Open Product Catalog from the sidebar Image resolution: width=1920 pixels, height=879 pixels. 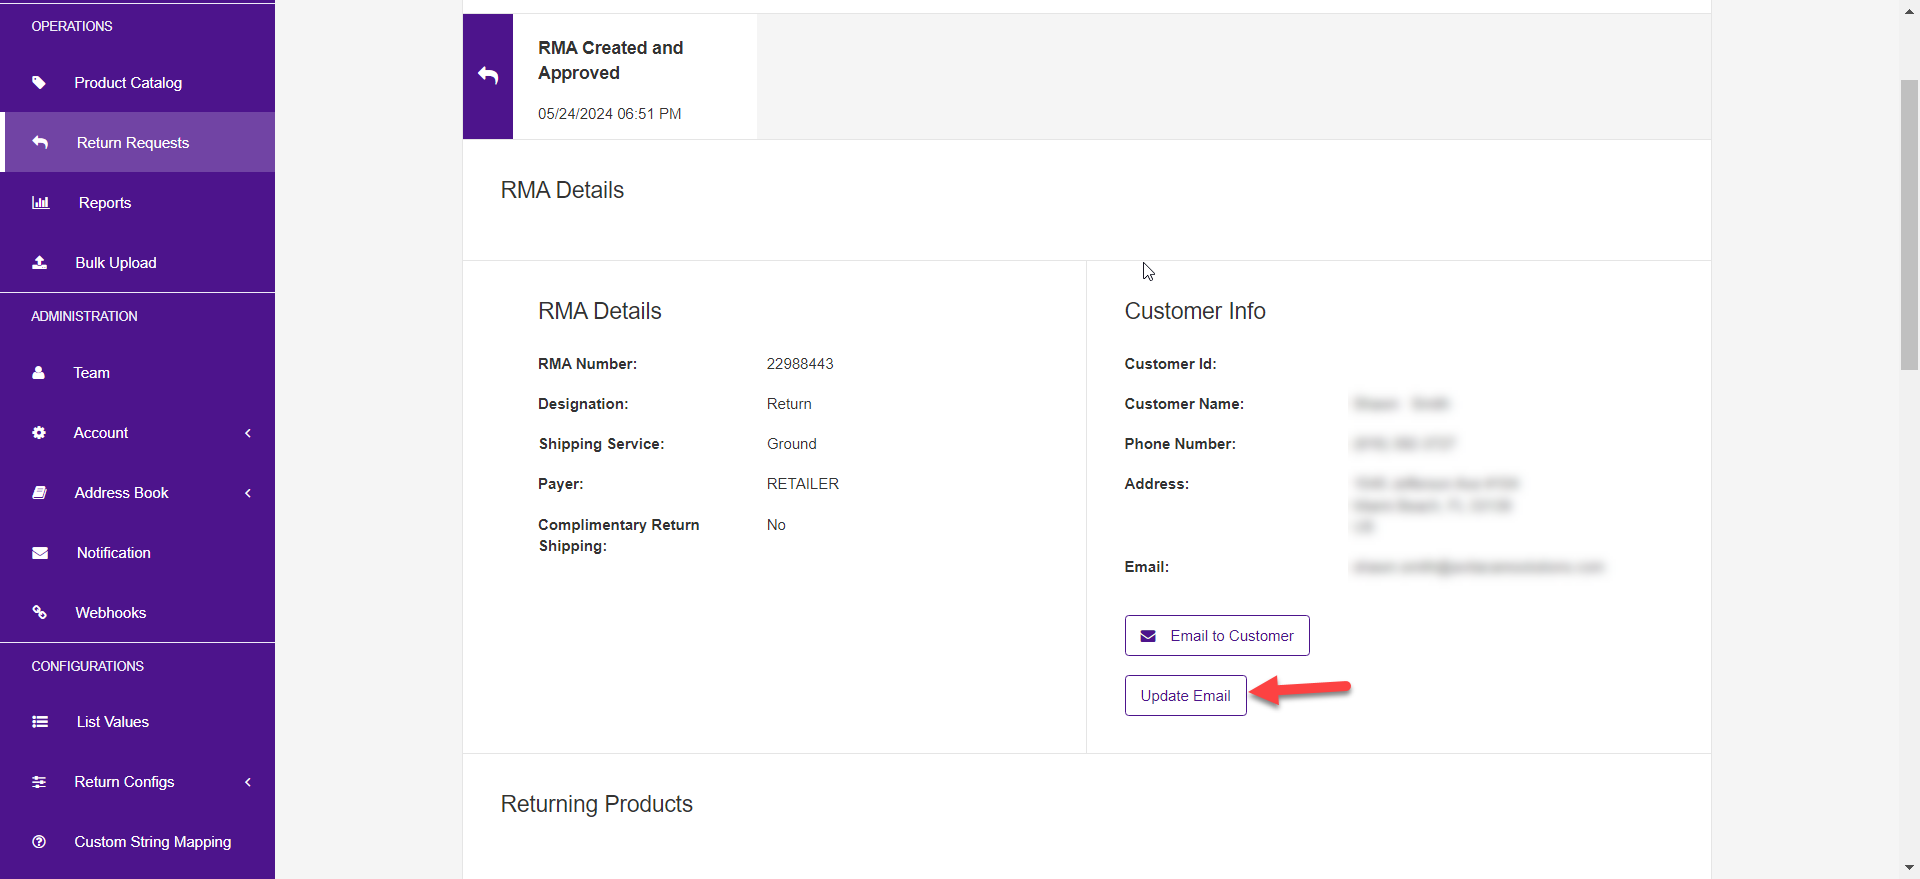point(128,83)
